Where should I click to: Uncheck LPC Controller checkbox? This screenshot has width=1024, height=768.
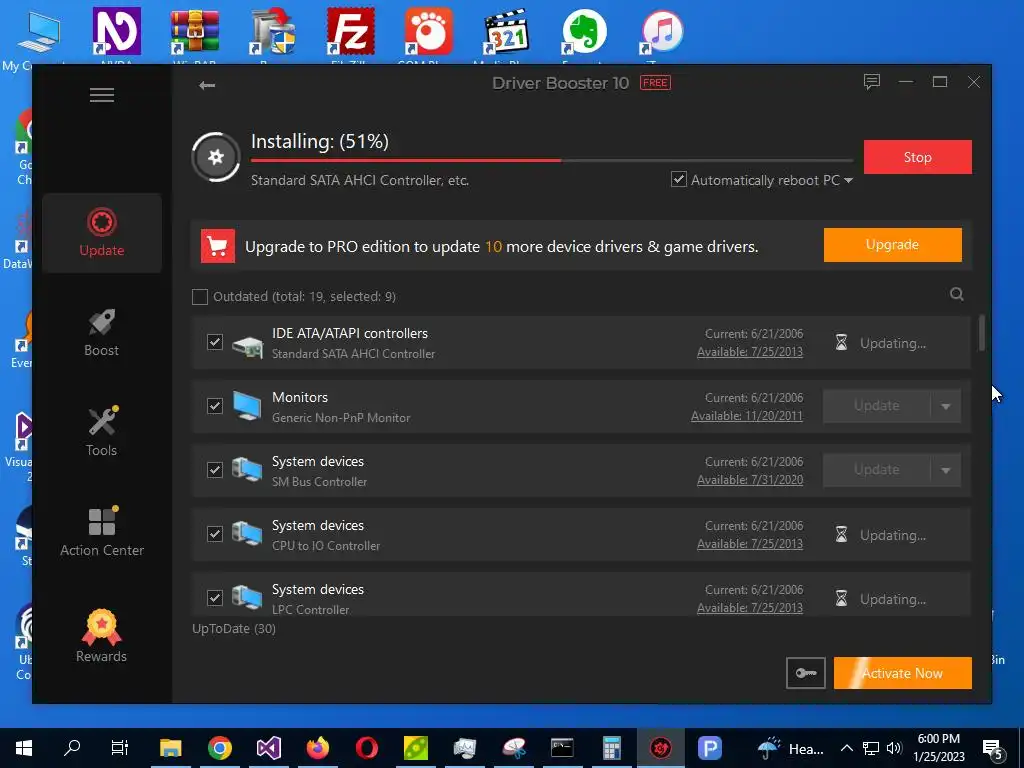pos(215,598)
